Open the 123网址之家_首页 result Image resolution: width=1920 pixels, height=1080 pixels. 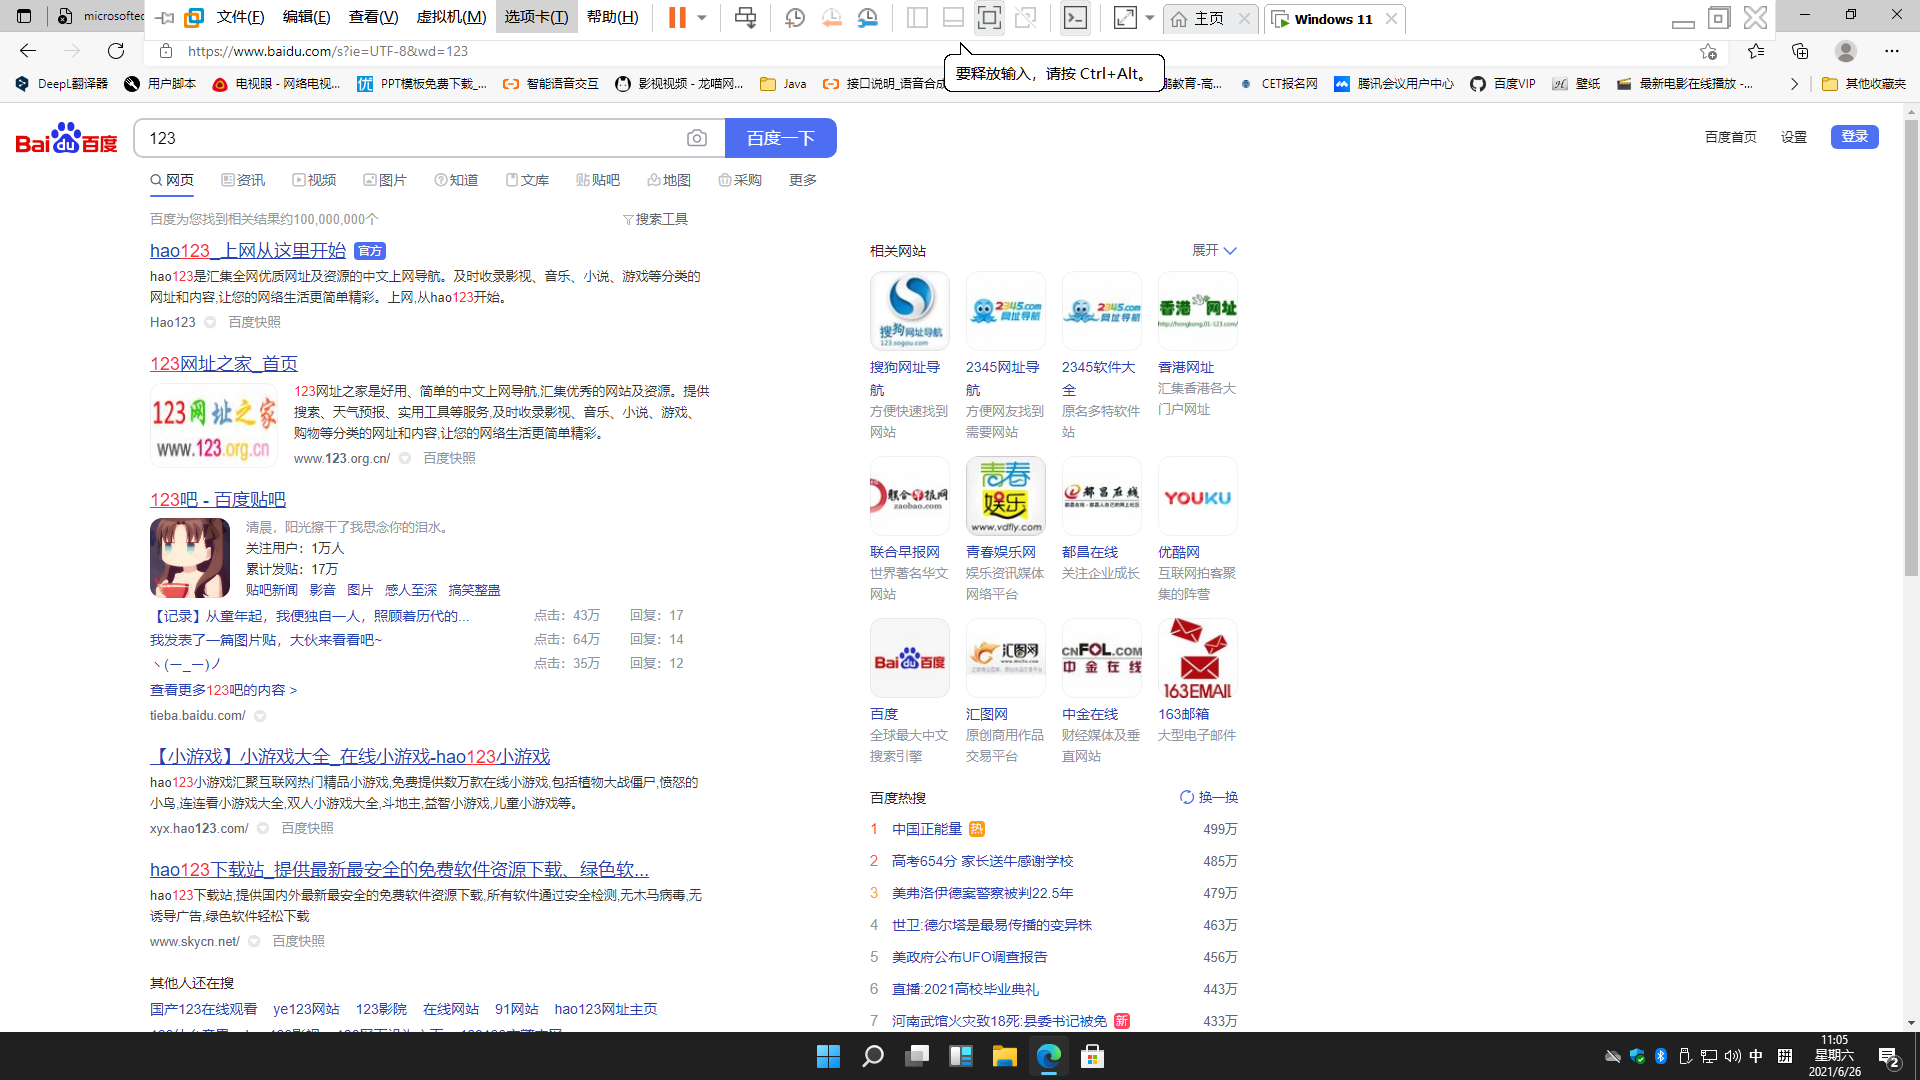(x=224, y=364)
